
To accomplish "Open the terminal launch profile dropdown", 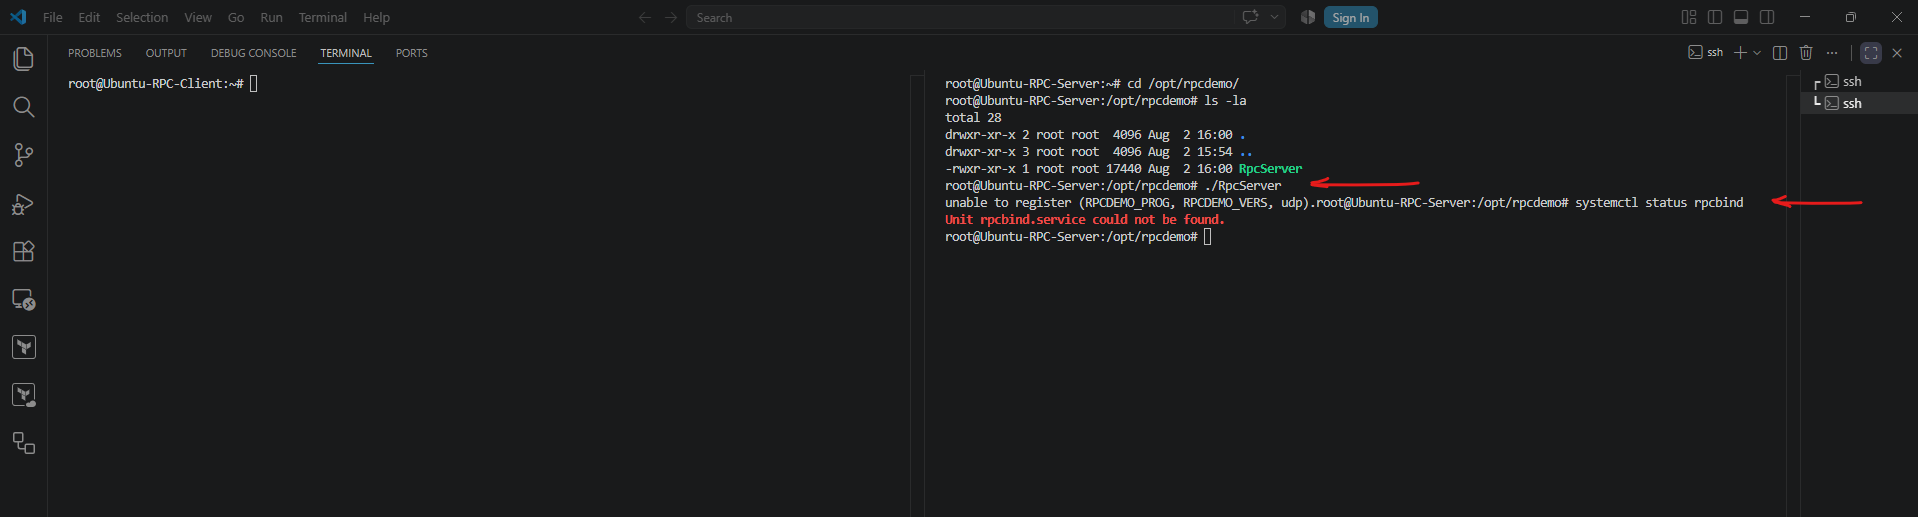I will tap(1757, 53).
